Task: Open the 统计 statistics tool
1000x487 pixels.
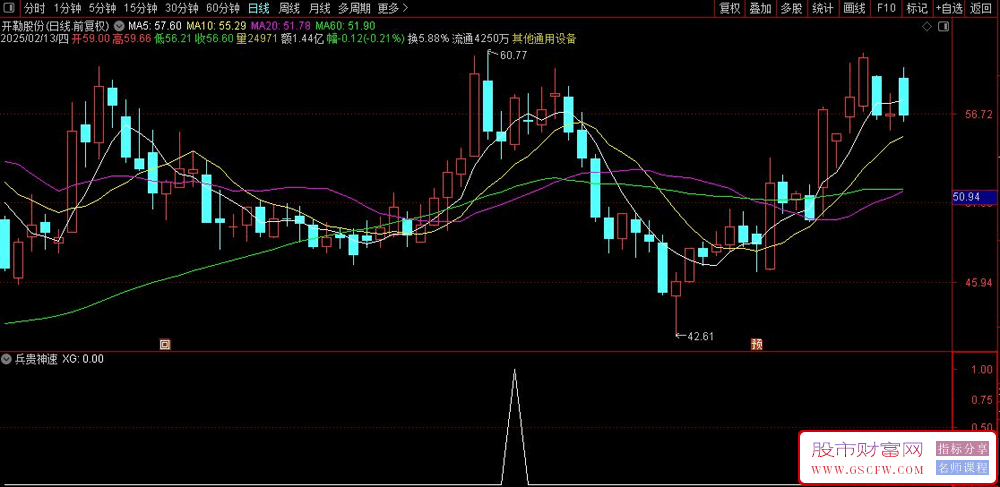Action: (x=823, y=8)
